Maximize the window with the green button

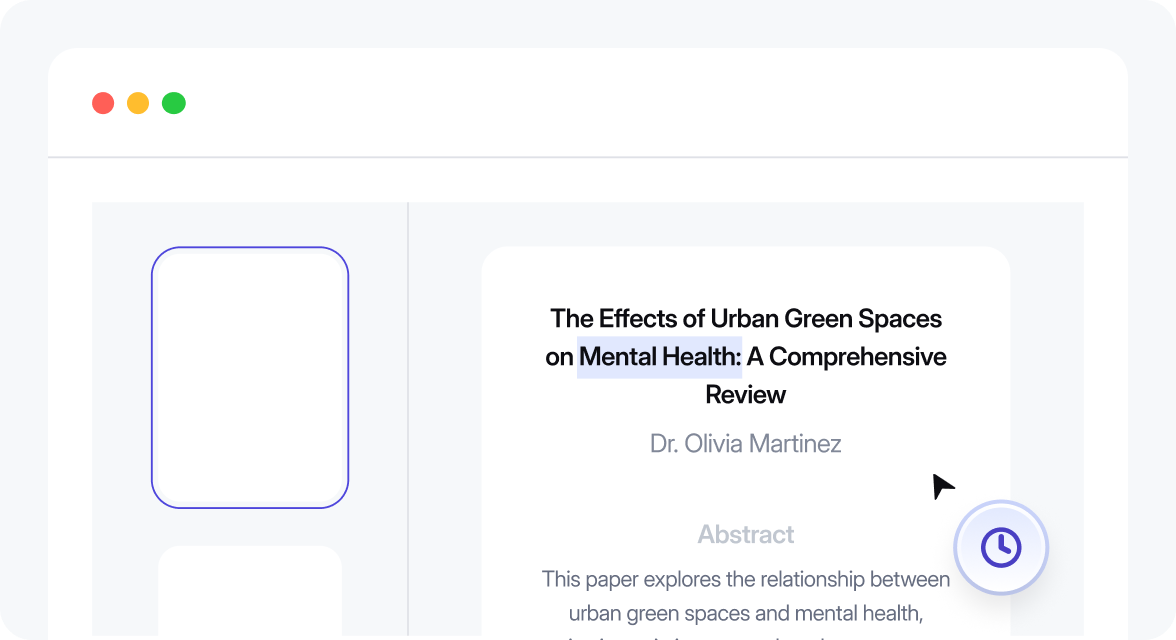tap(174, 103)
